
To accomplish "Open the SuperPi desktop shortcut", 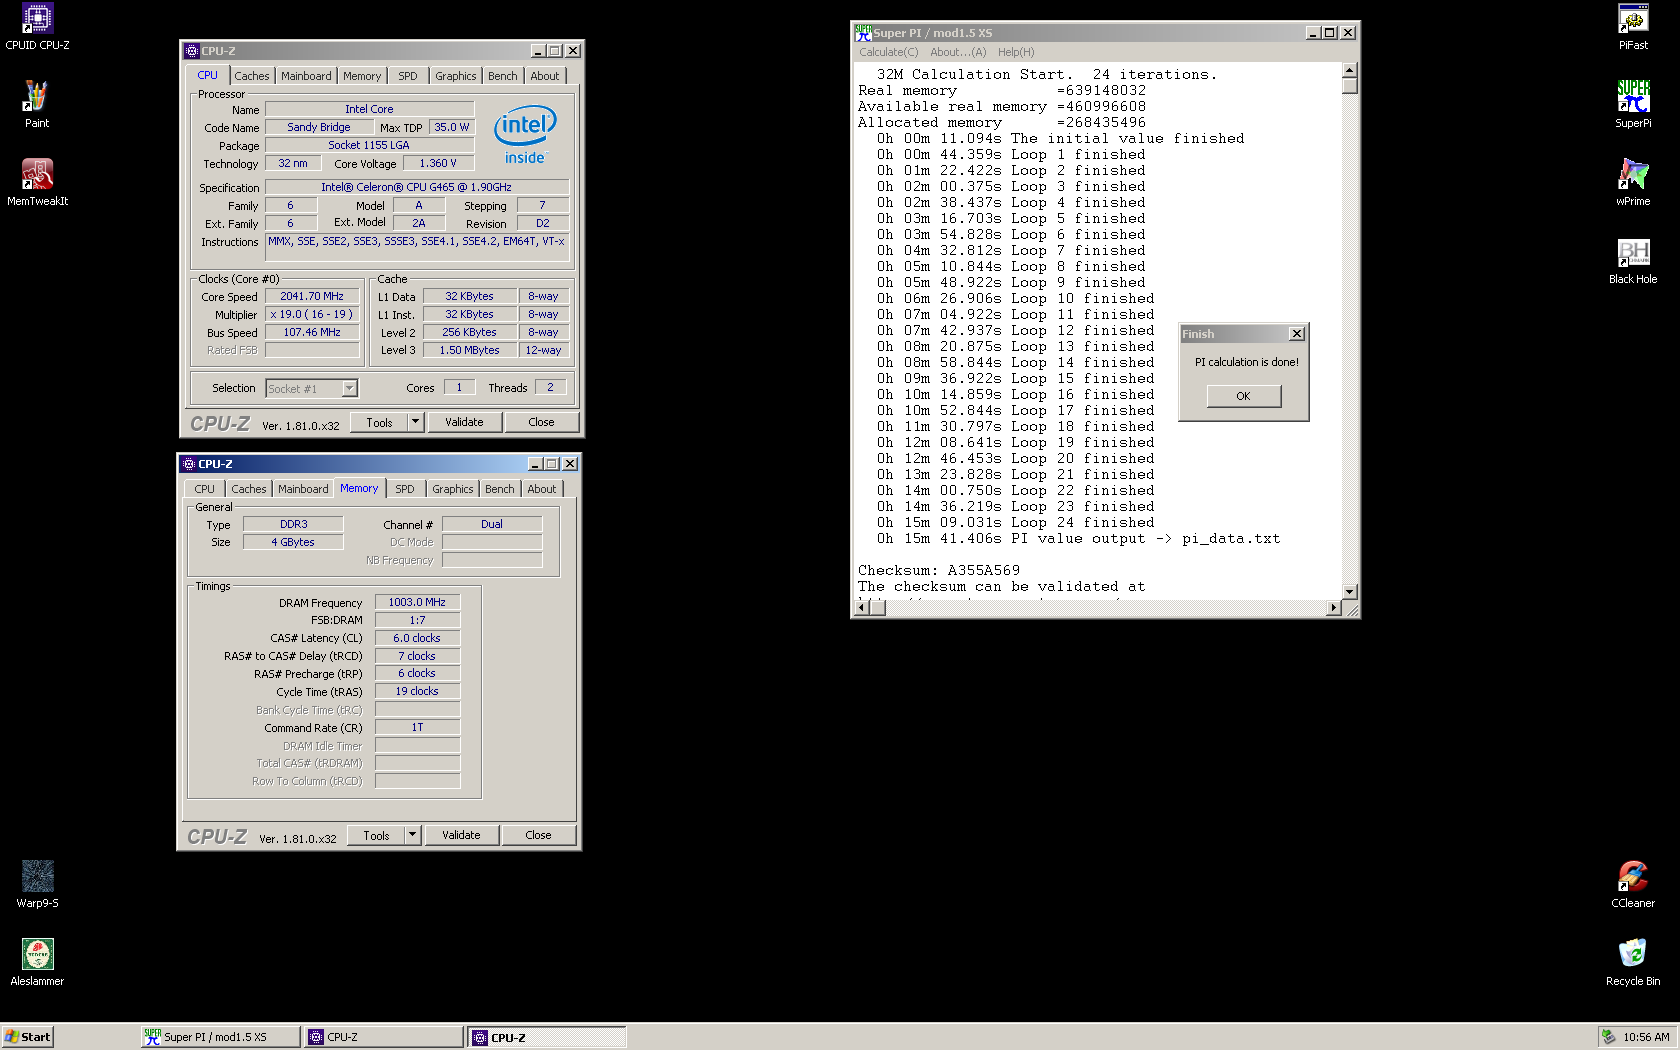I will (x=1633, y=104).
